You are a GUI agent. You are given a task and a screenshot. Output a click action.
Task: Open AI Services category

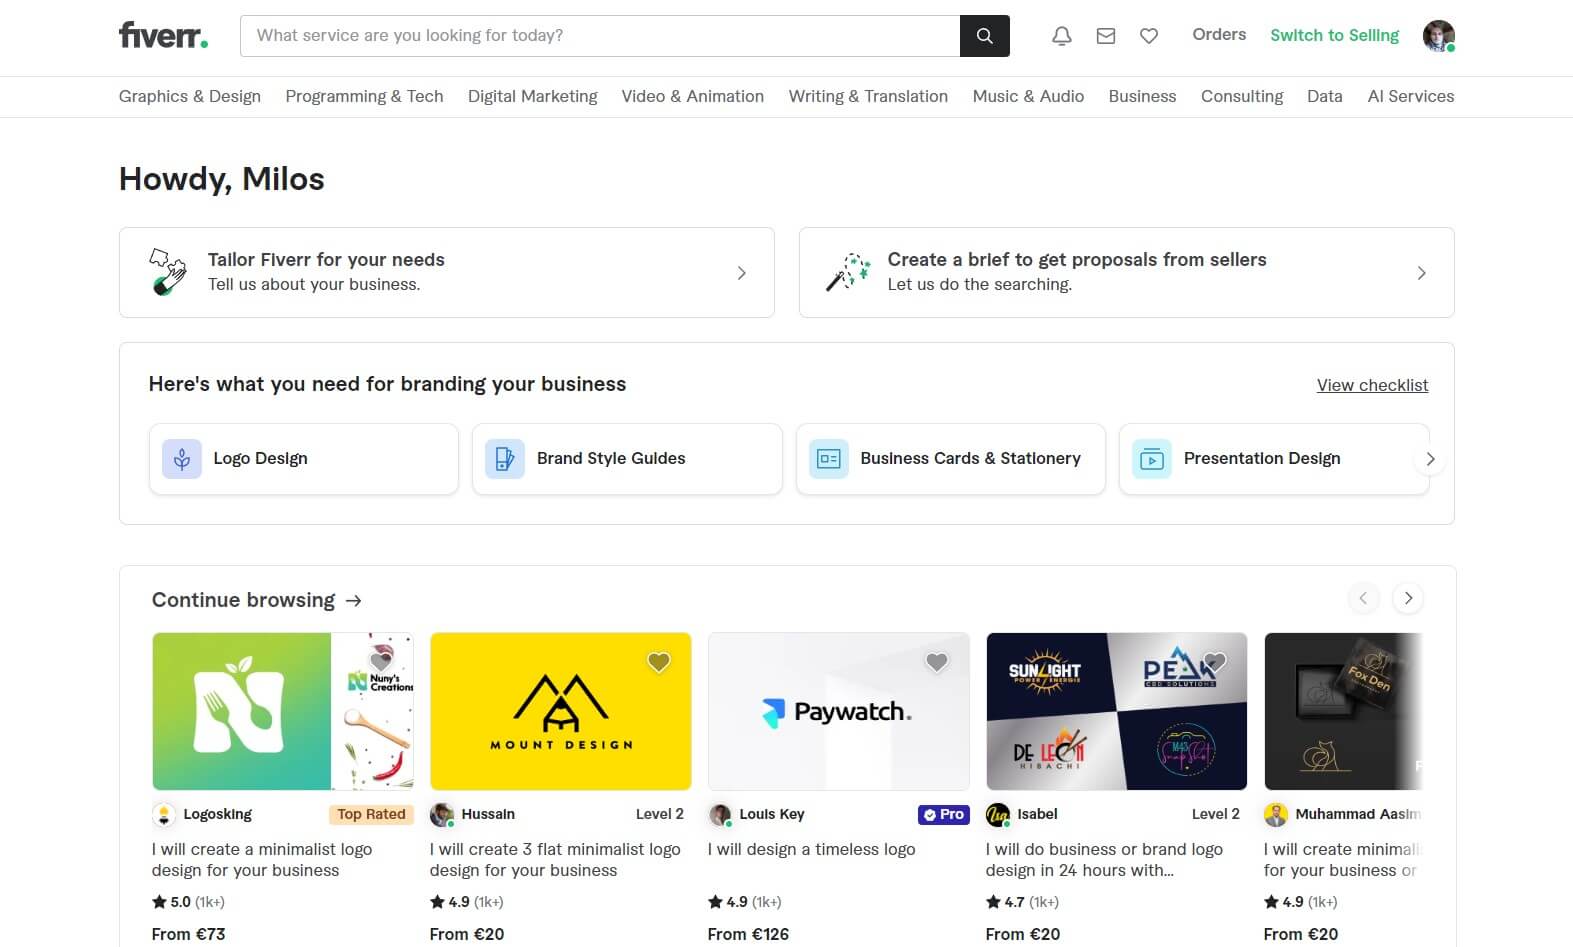tap(1411, 97)
